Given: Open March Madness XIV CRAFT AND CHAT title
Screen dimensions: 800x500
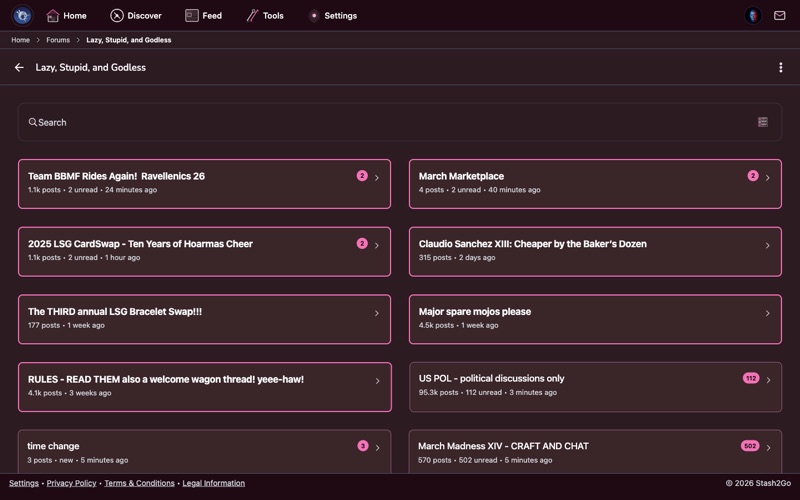Looking at the screenshot, I should 504,446.
